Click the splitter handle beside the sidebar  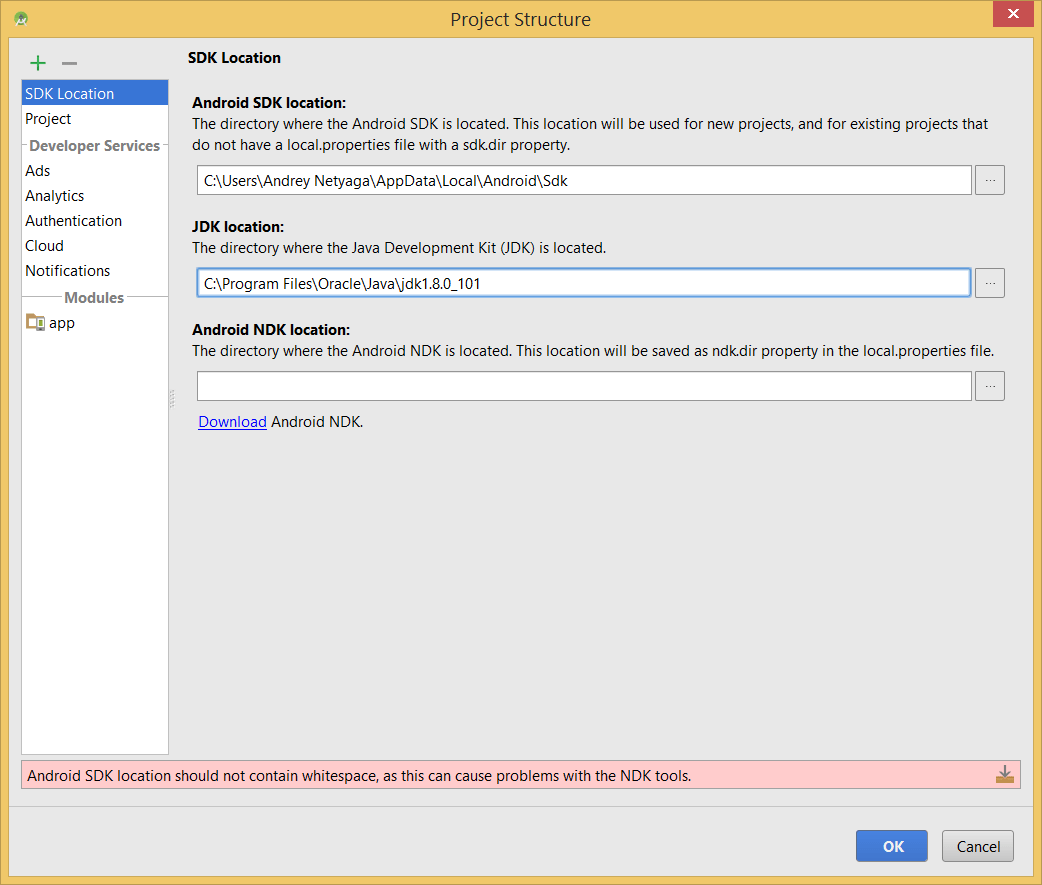pyautogui.click(x=172, y=398)
